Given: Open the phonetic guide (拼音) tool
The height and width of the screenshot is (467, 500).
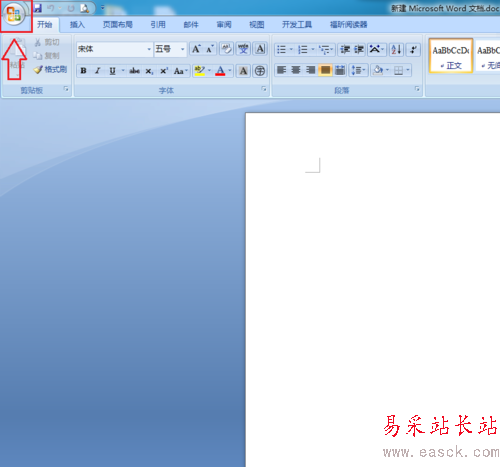Looking at the screenshot, I should click(x=243, y=49).
